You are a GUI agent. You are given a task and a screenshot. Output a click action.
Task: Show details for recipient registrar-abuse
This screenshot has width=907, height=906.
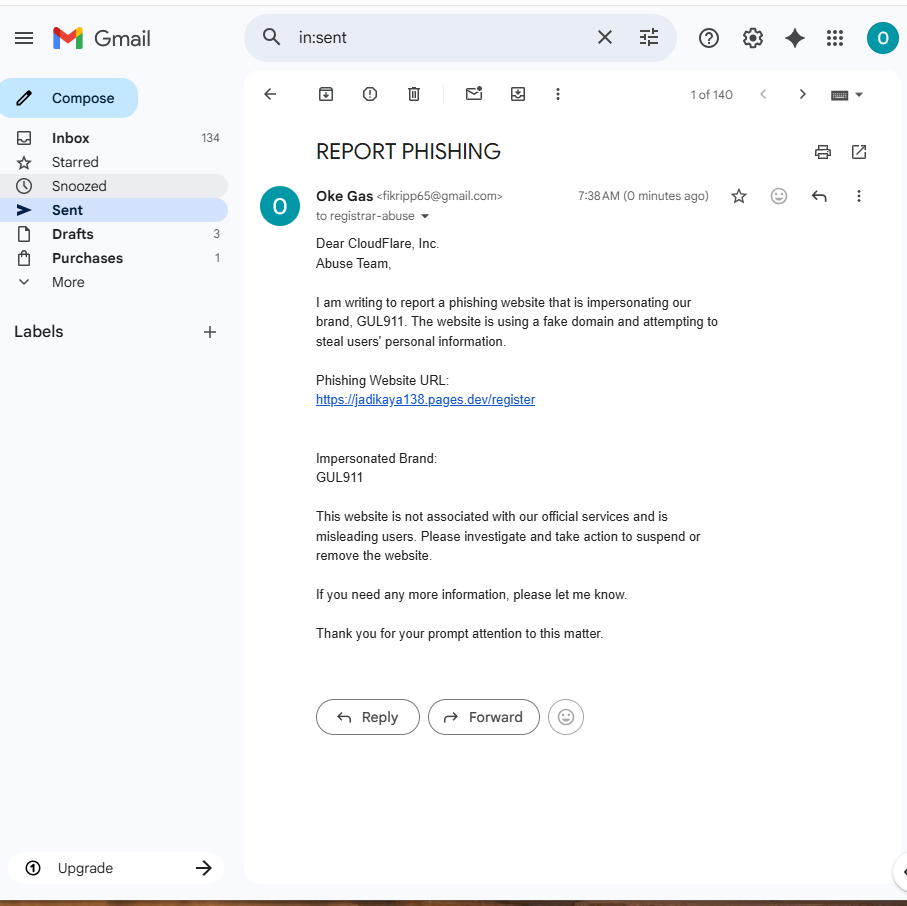[425, 216]
